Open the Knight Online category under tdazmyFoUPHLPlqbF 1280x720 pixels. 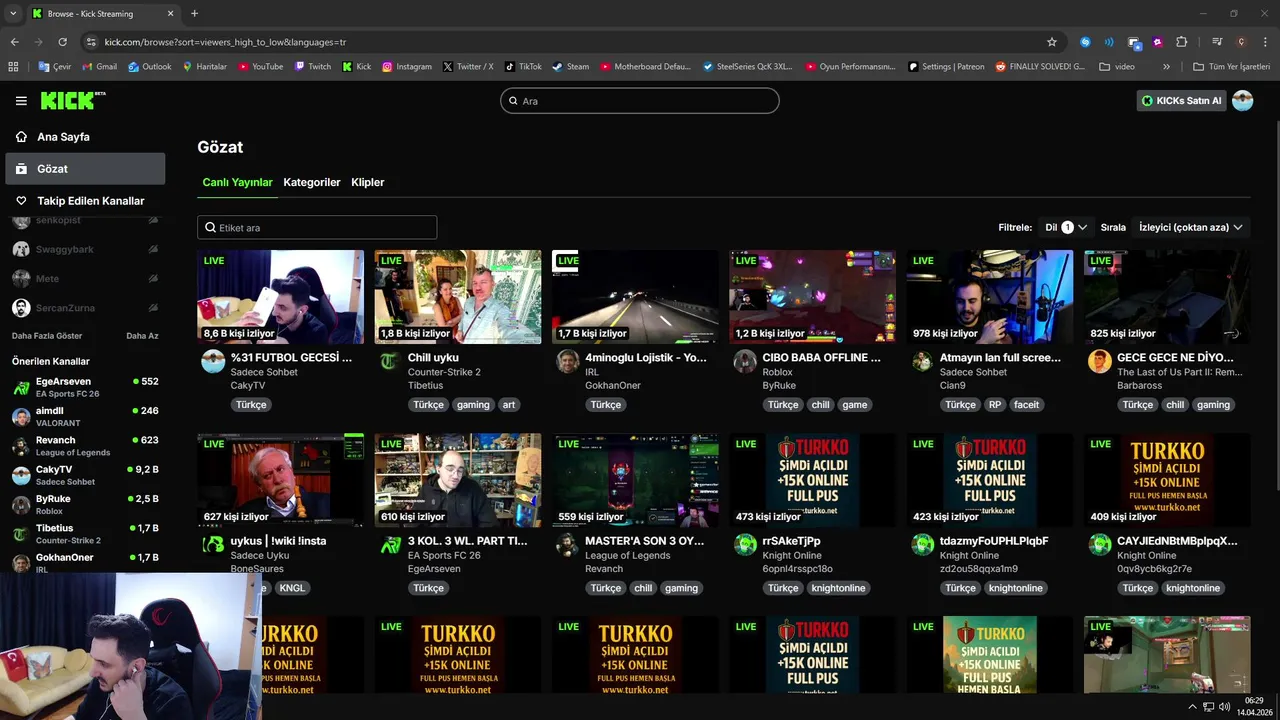[969, 555]
